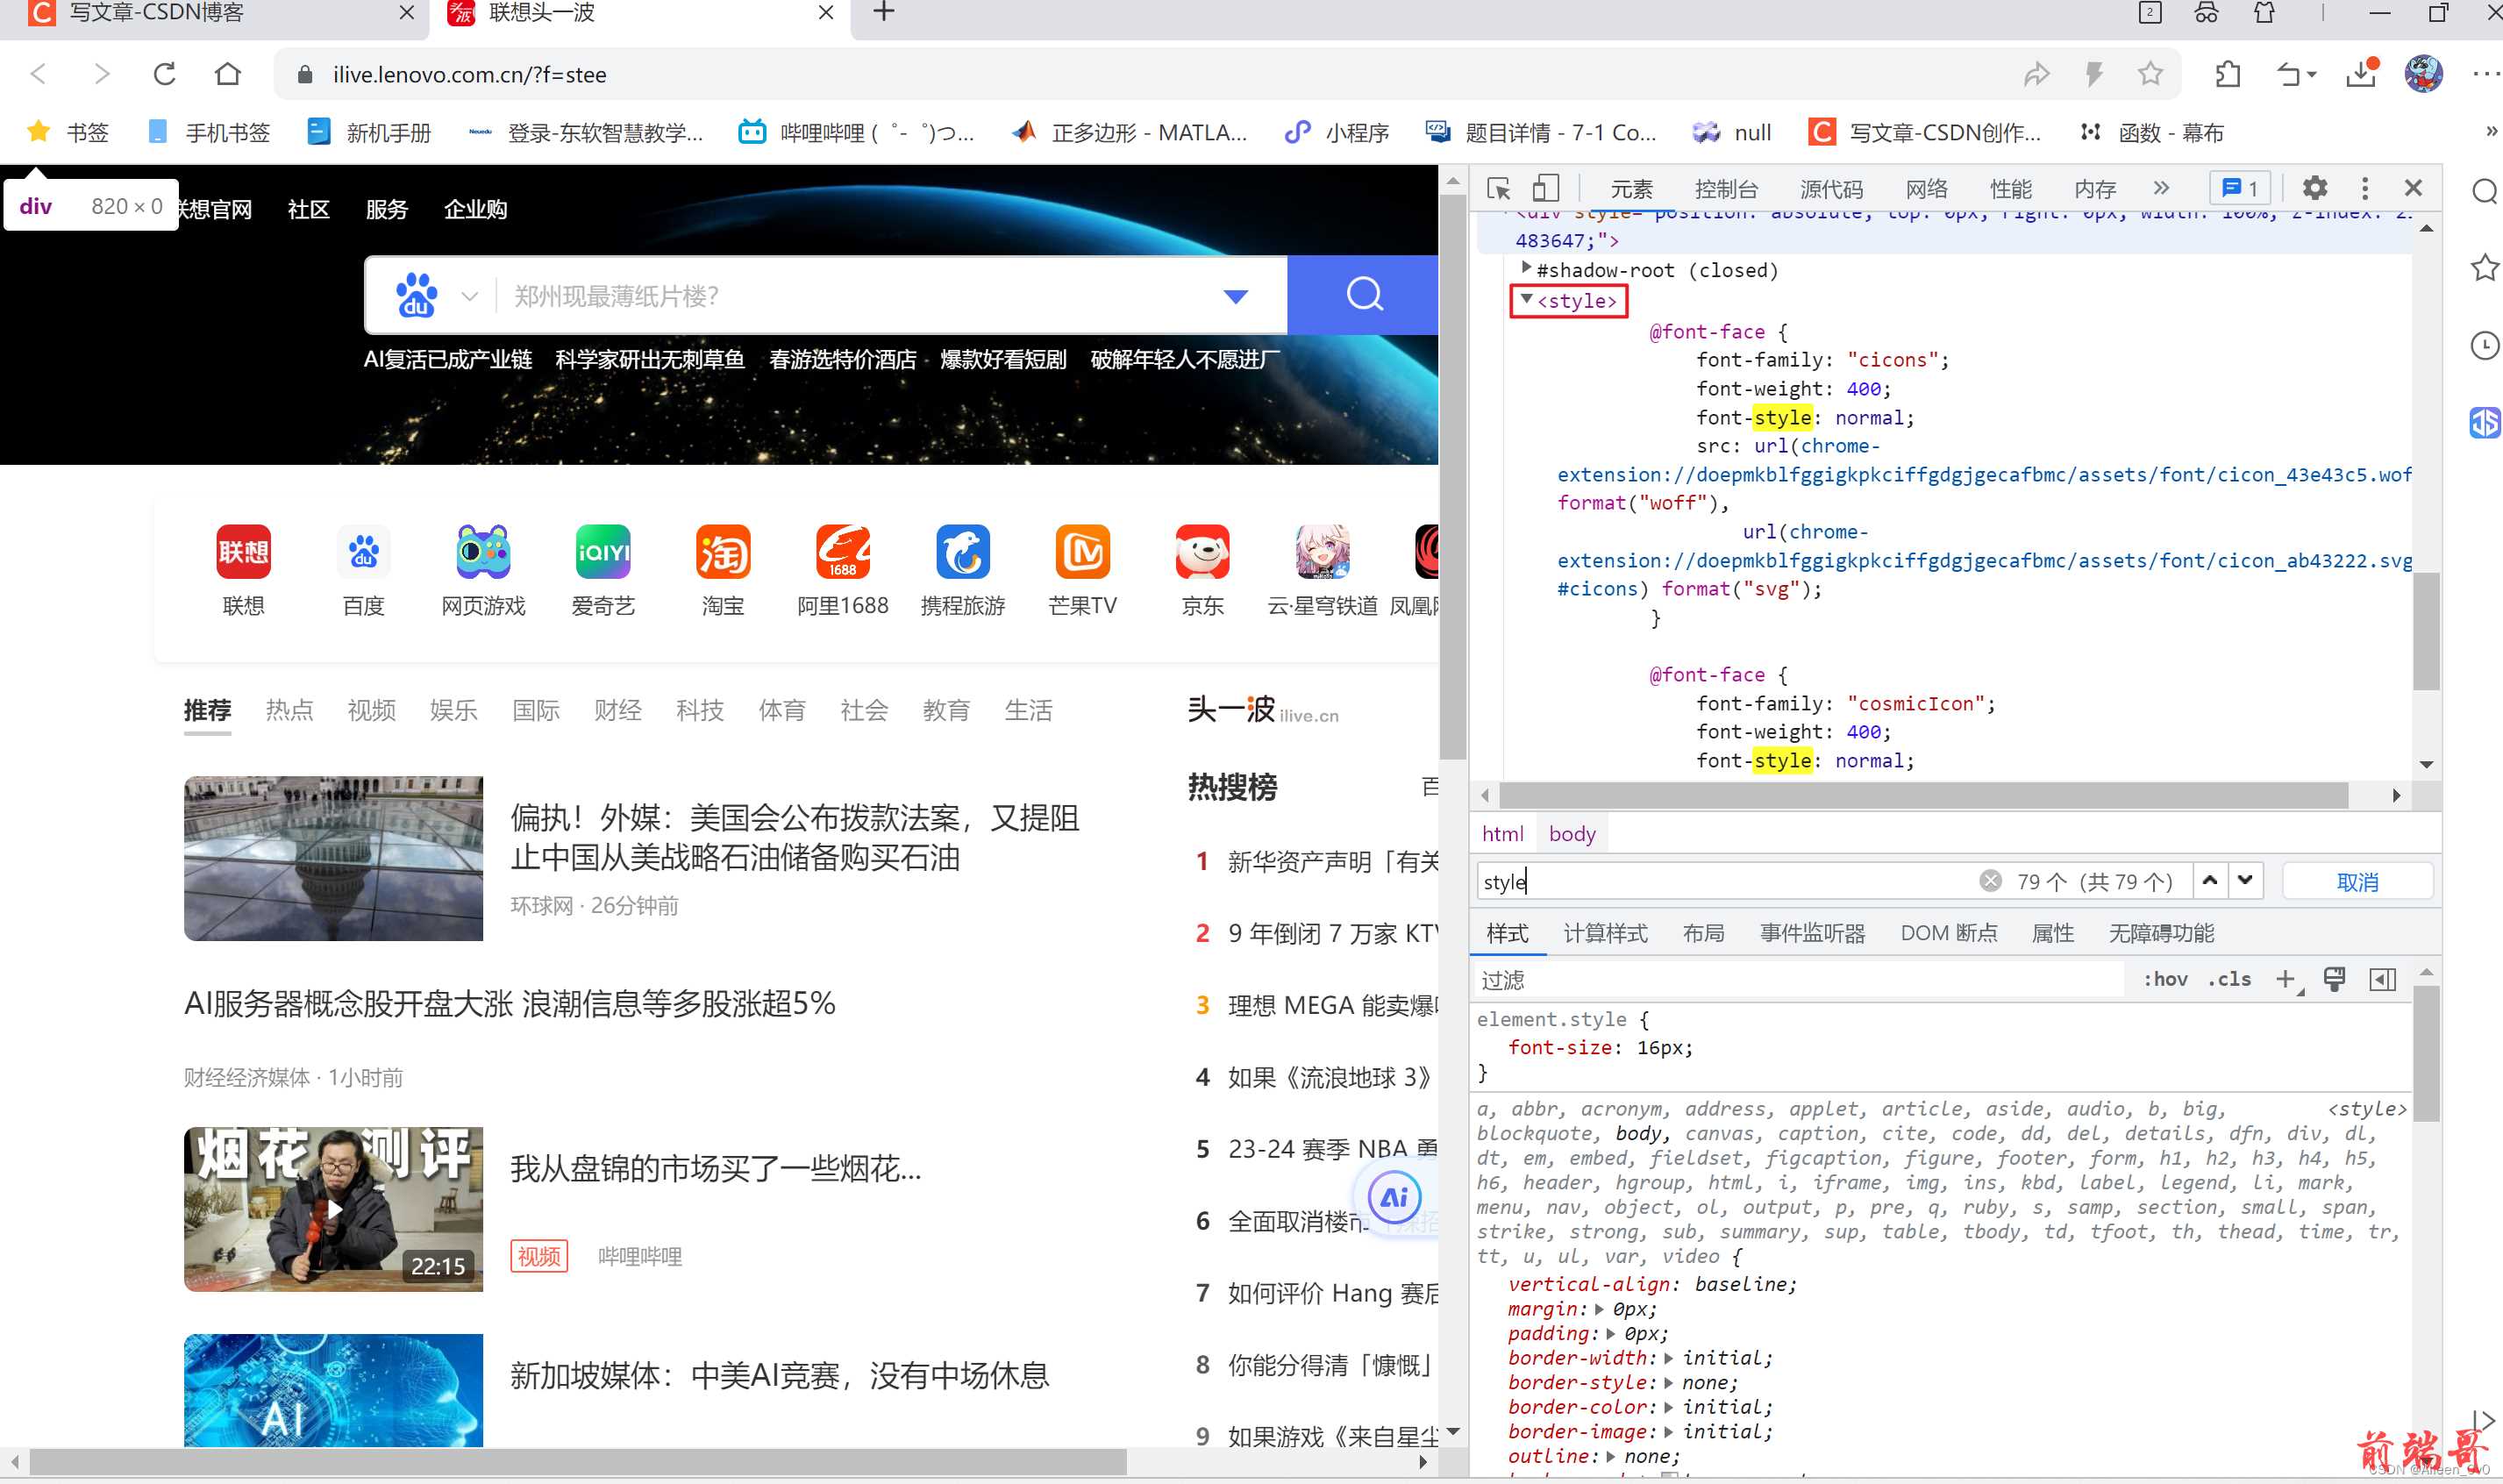Add new style rule plus icon
Viewport: 2503px width, 1484px height.
tap(2285, 979)
